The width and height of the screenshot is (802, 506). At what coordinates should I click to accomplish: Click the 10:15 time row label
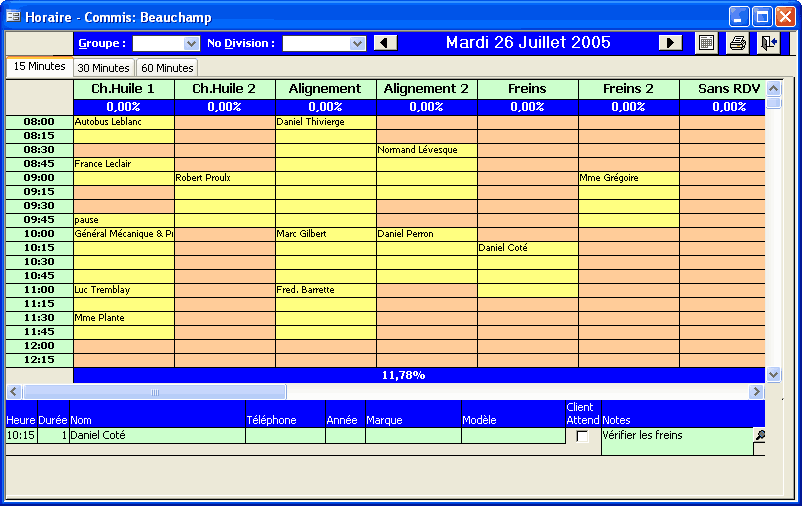click(x=39, y=248)
